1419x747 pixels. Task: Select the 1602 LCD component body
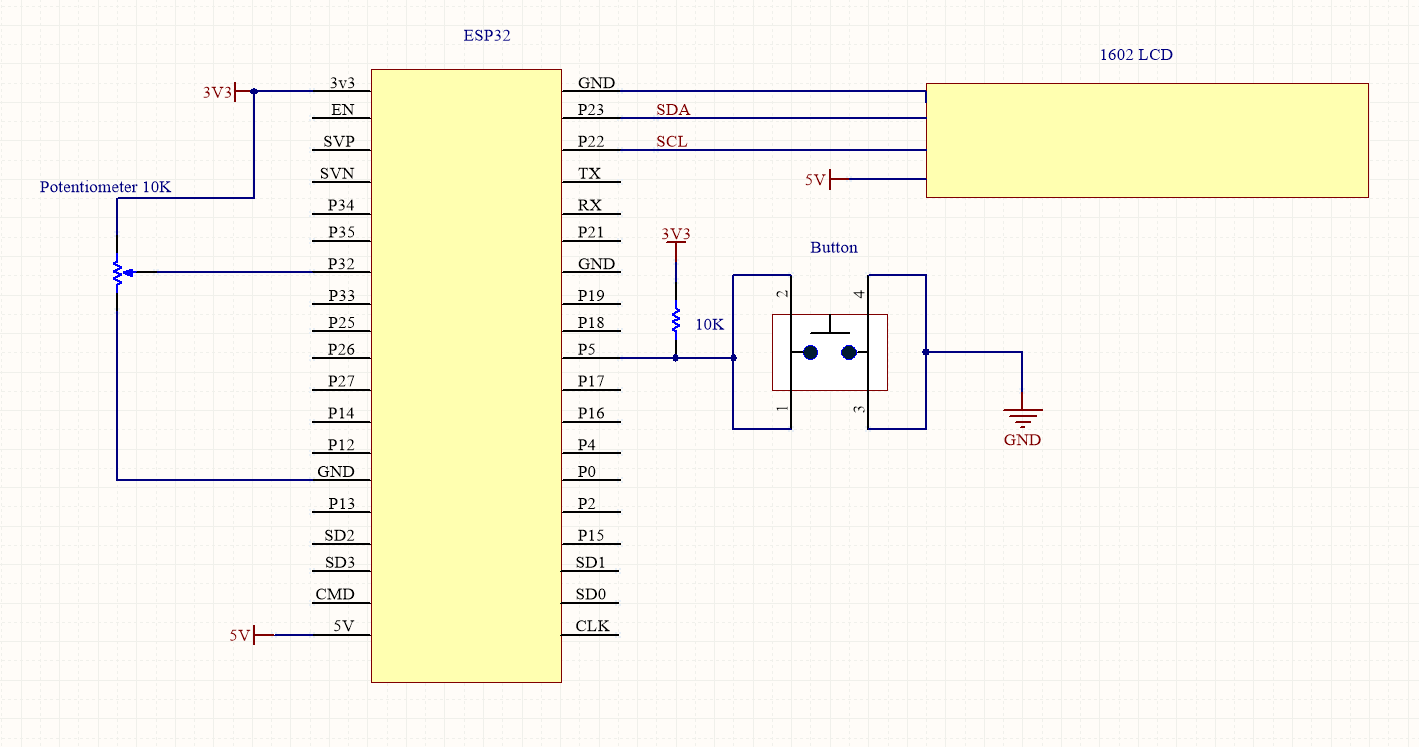[1147, 140]
